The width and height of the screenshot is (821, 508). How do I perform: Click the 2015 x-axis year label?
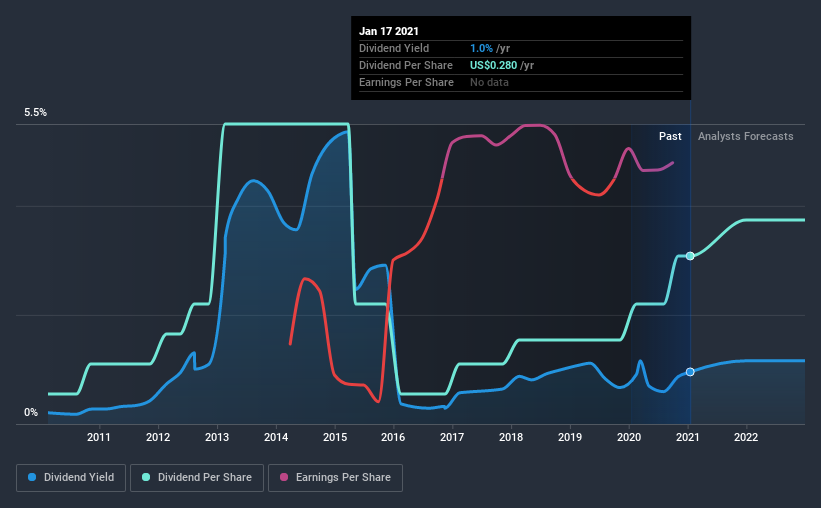(x=335, y=437)
